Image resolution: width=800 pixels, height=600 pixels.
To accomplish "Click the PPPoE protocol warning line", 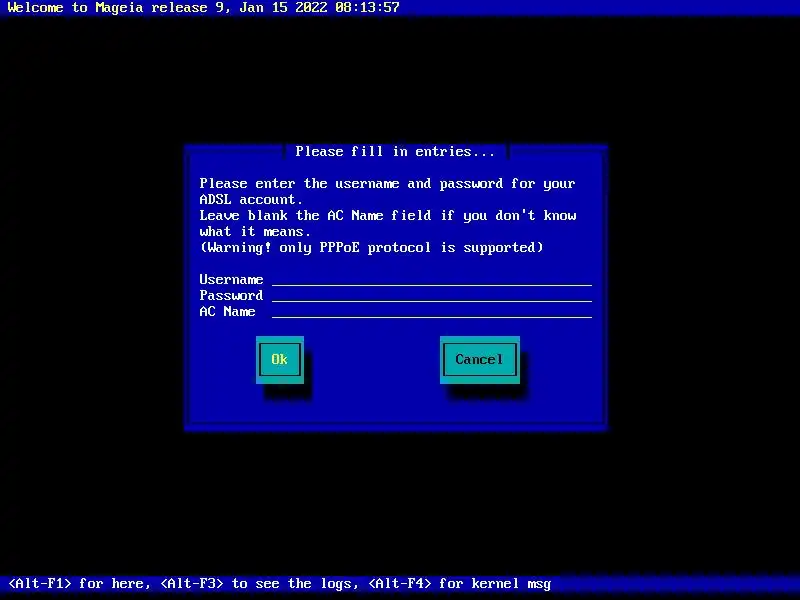I will click(371, 247).
